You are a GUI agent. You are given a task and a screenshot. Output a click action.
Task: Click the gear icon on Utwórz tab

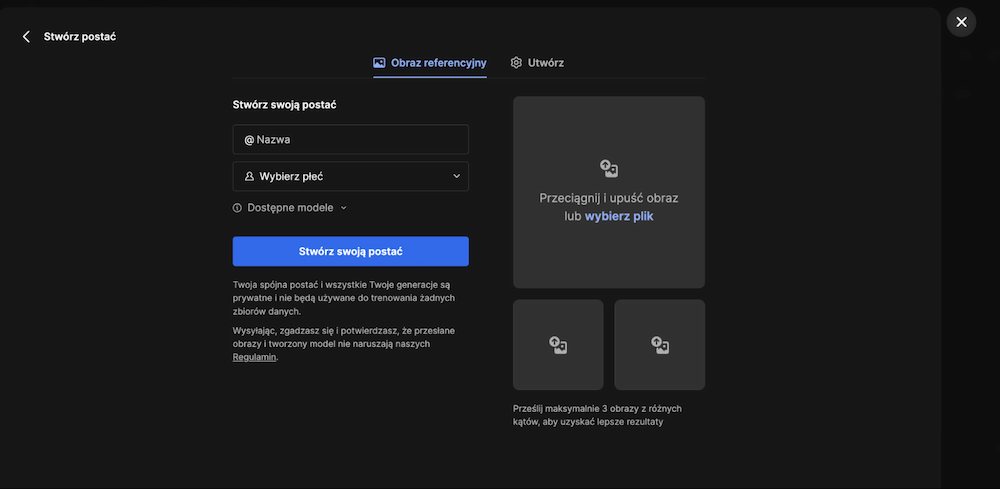coord(516,62)
